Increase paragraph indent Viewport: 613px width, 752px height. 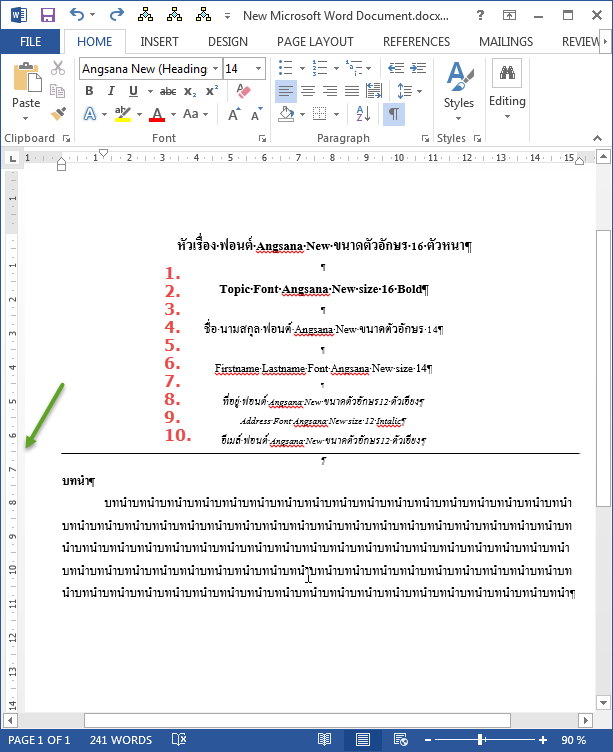[x=418, y=68]
